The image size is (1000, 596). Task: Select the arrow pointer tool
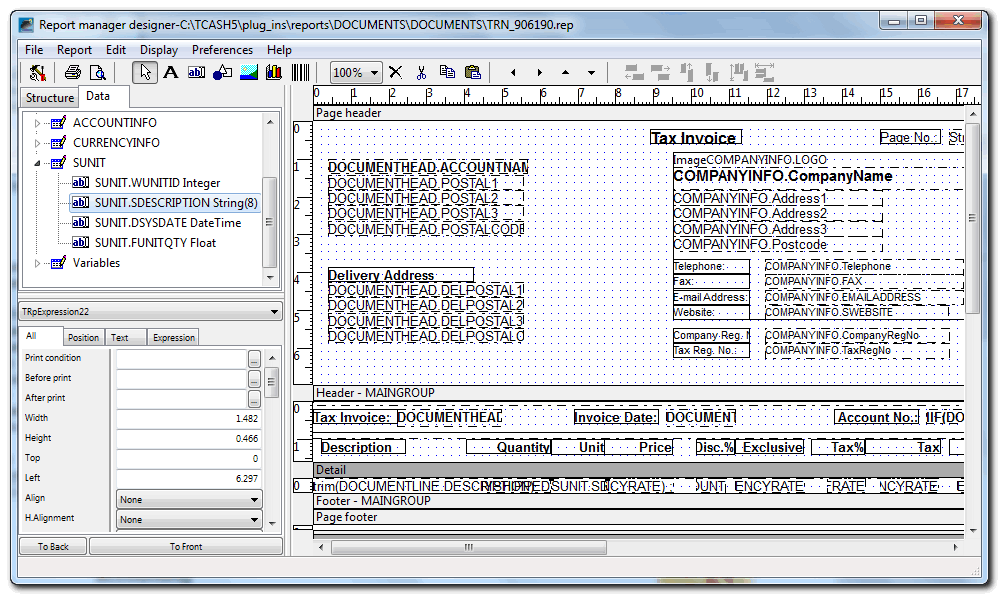pos(144,72)
